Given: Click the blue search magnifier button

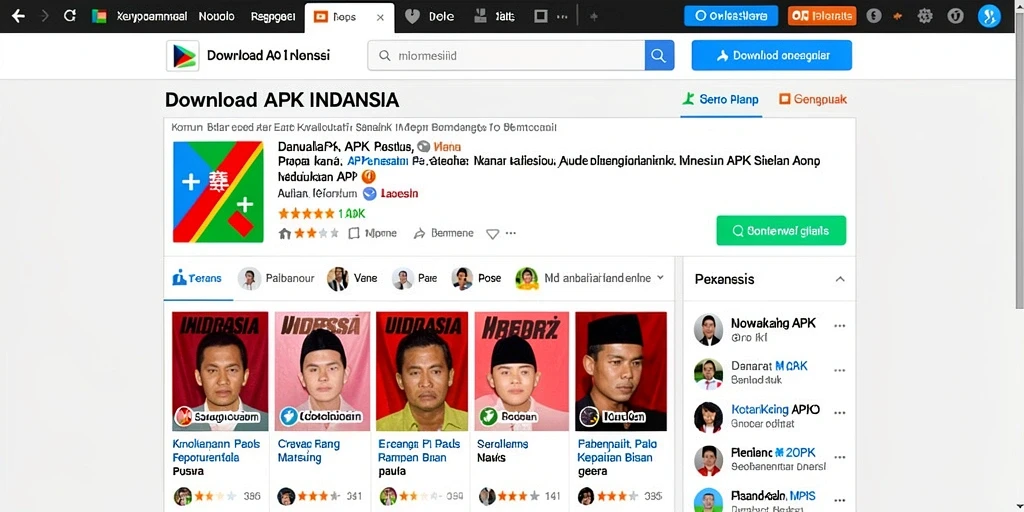Looking at the screenshot, I should click(x=660, y=56).
